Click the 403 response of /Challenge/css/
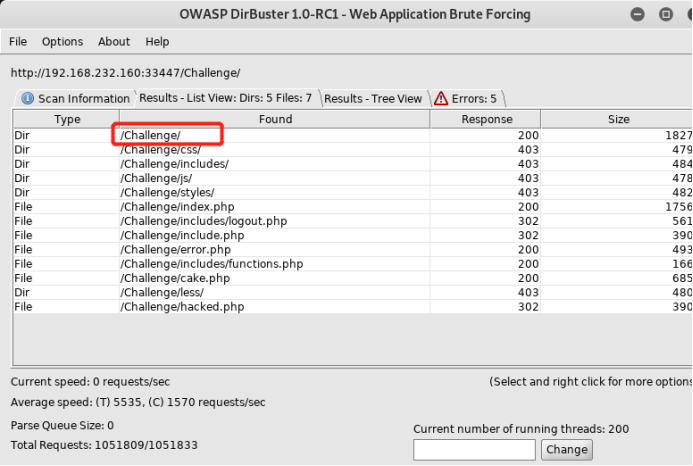693x466 pixels. [528, 149]
